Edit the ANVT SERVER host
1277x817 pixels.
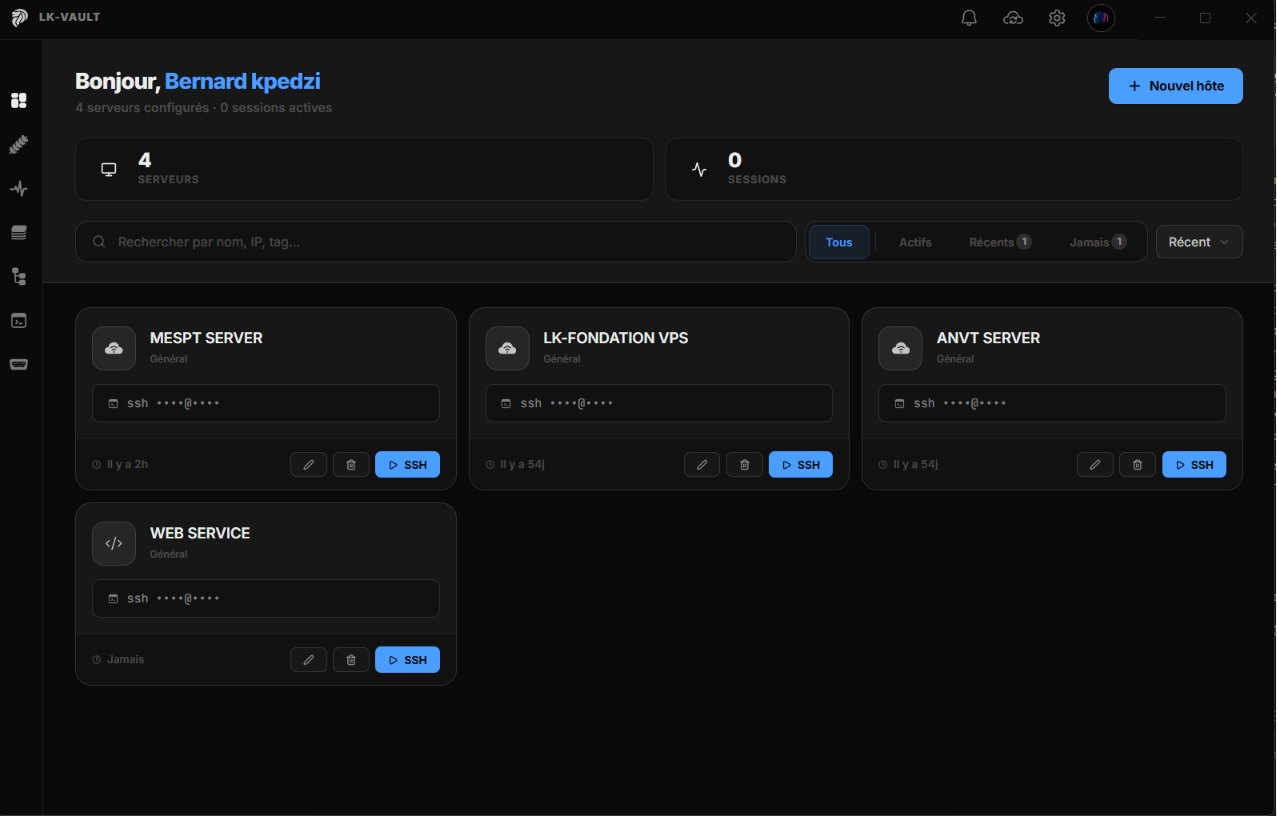tap(1095, 465)
